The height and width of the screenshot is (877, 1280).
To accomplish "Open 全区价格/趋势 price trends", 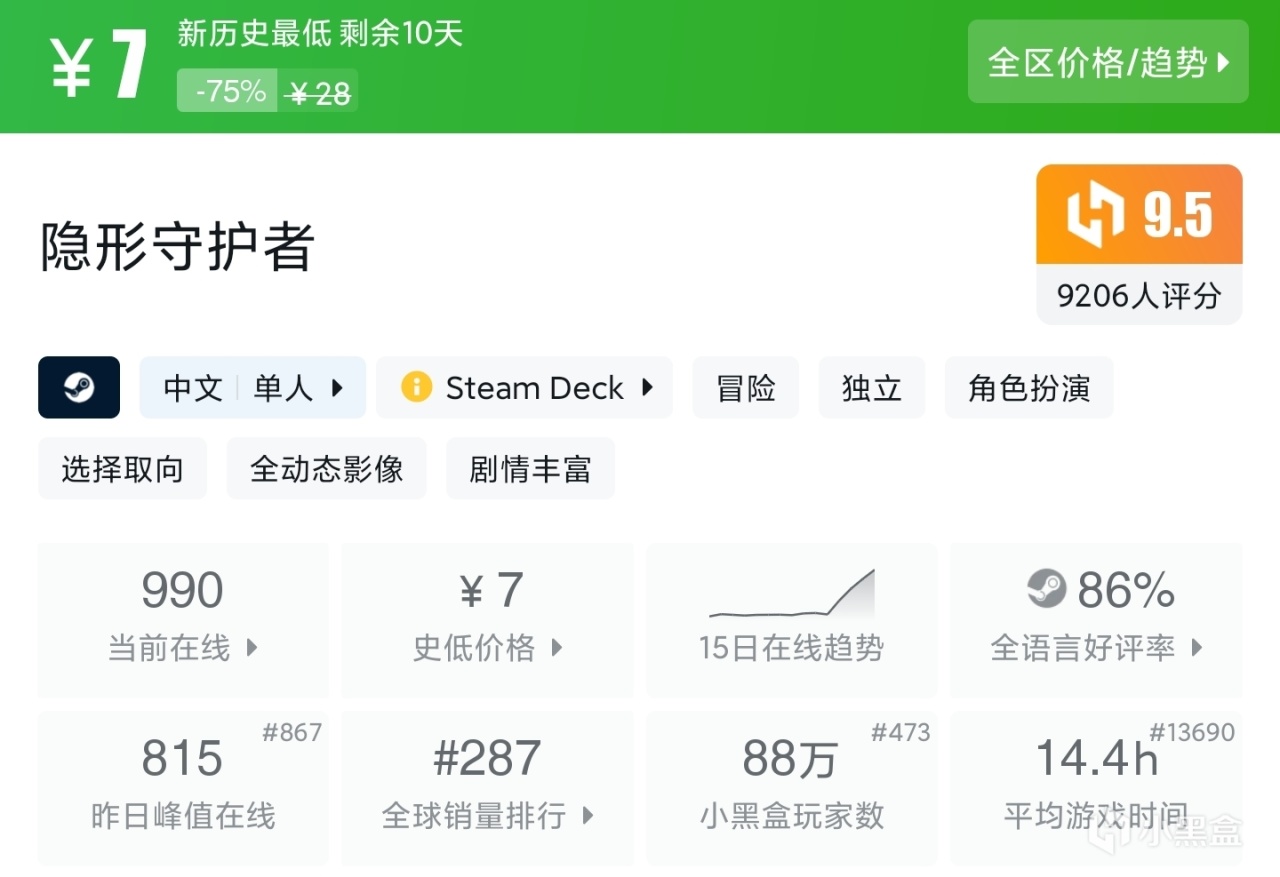I will (1107, 62).
